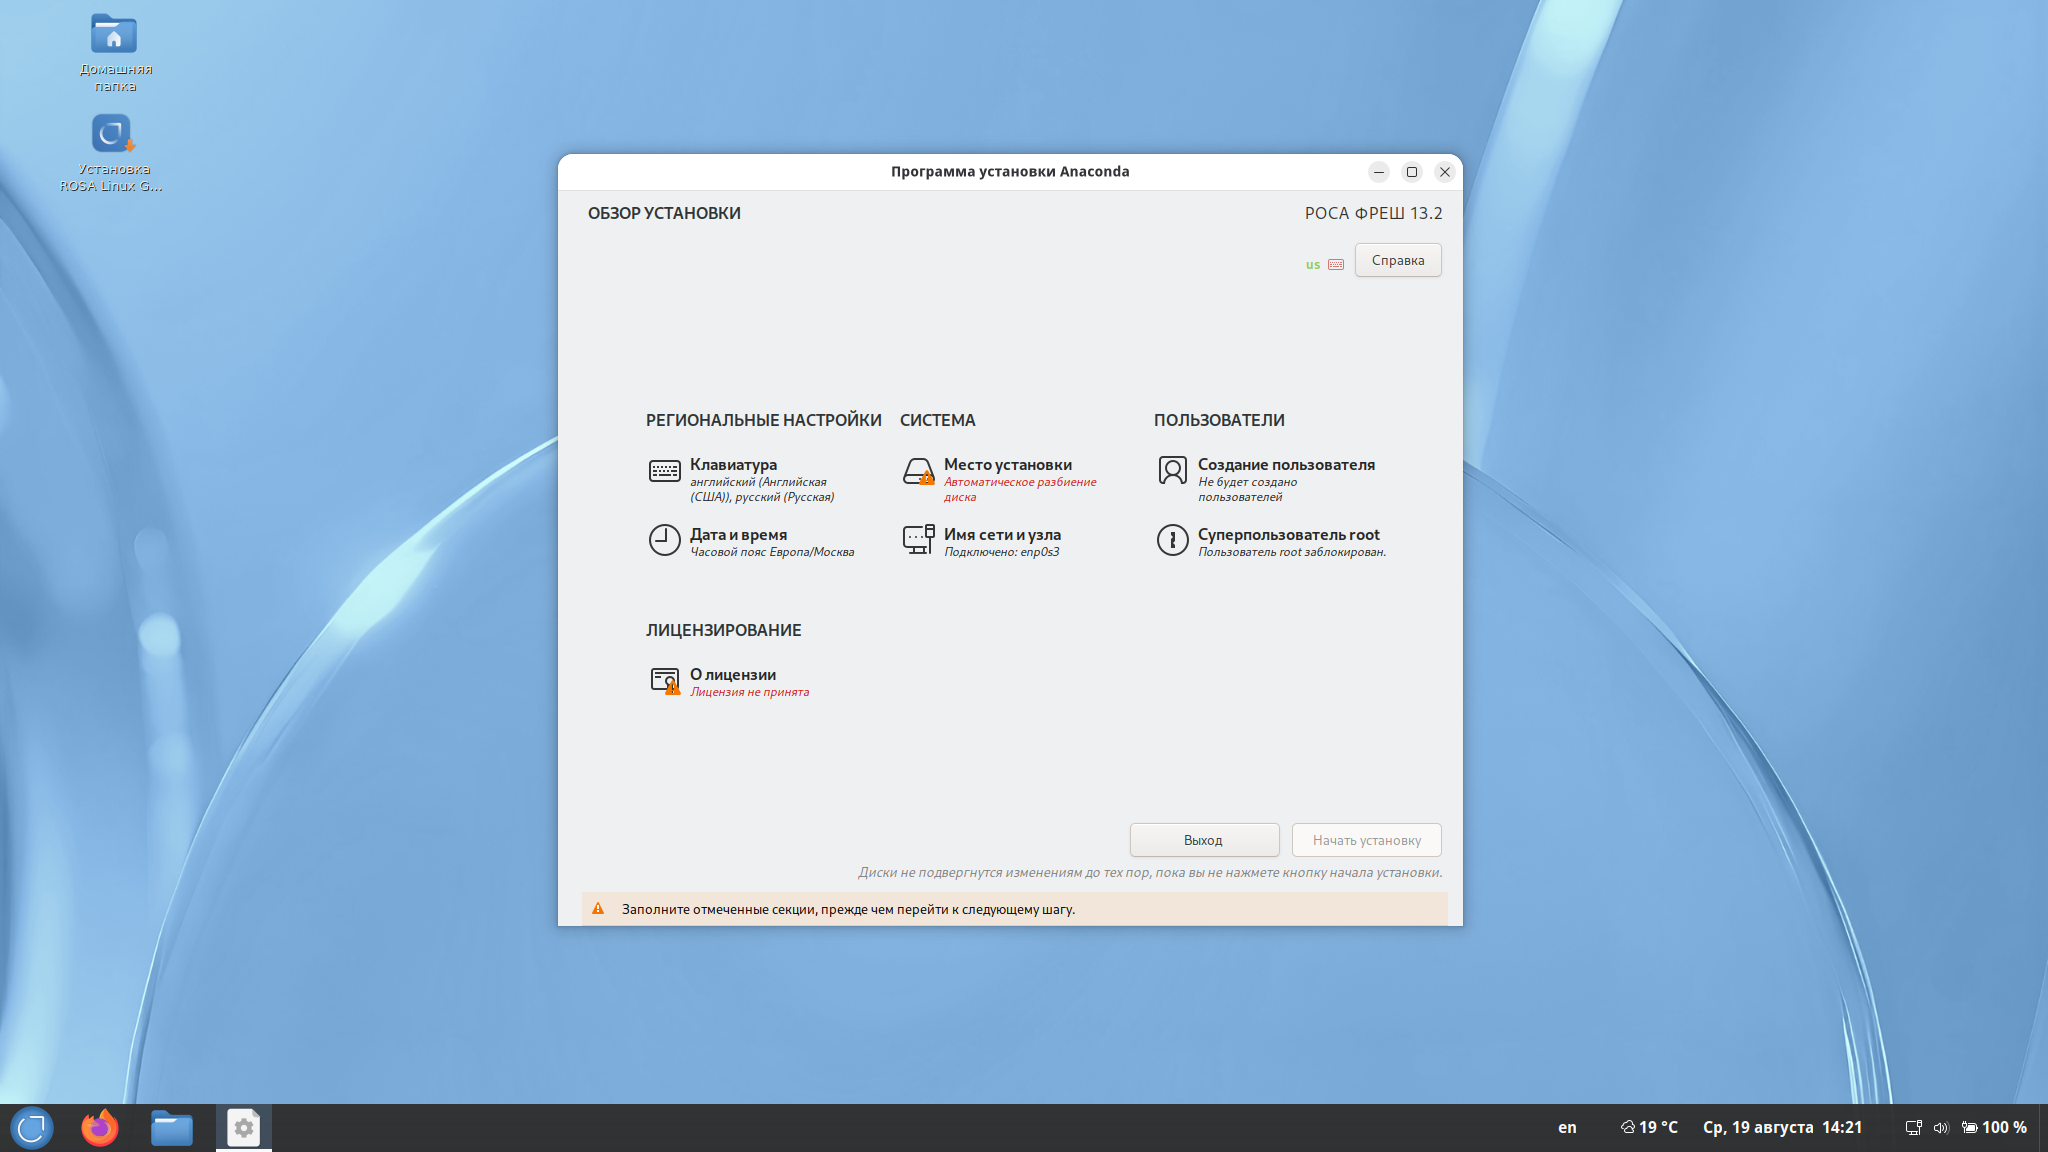Click the Справка help button
Image resolution: width=2048 pixels, height=1152 pixels.
[1398, 260]
